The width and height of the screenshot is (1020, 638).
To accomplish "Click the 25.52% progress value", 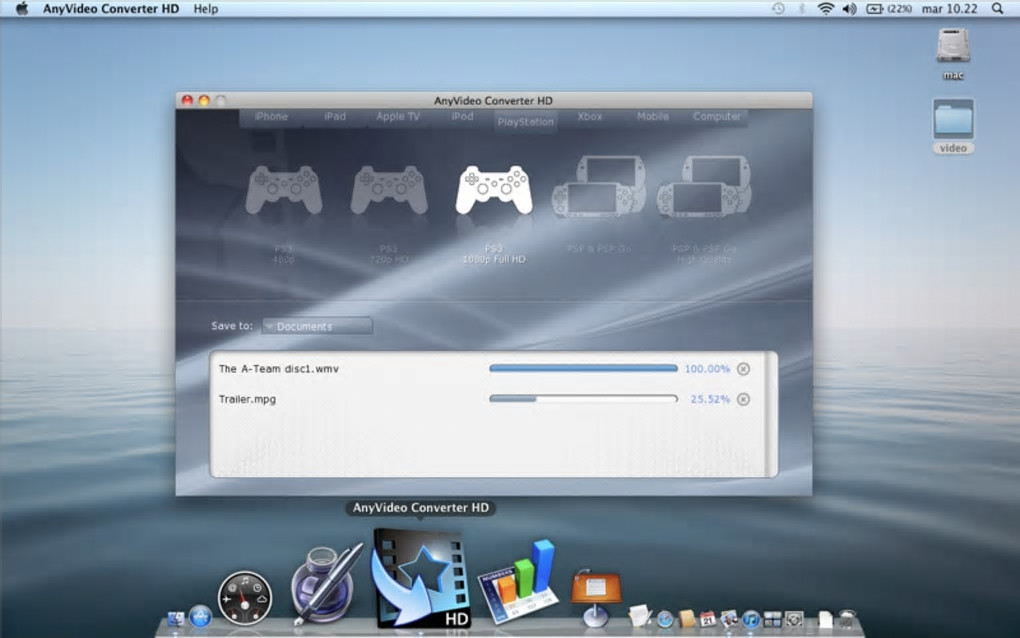I will [x=710, y=399].
